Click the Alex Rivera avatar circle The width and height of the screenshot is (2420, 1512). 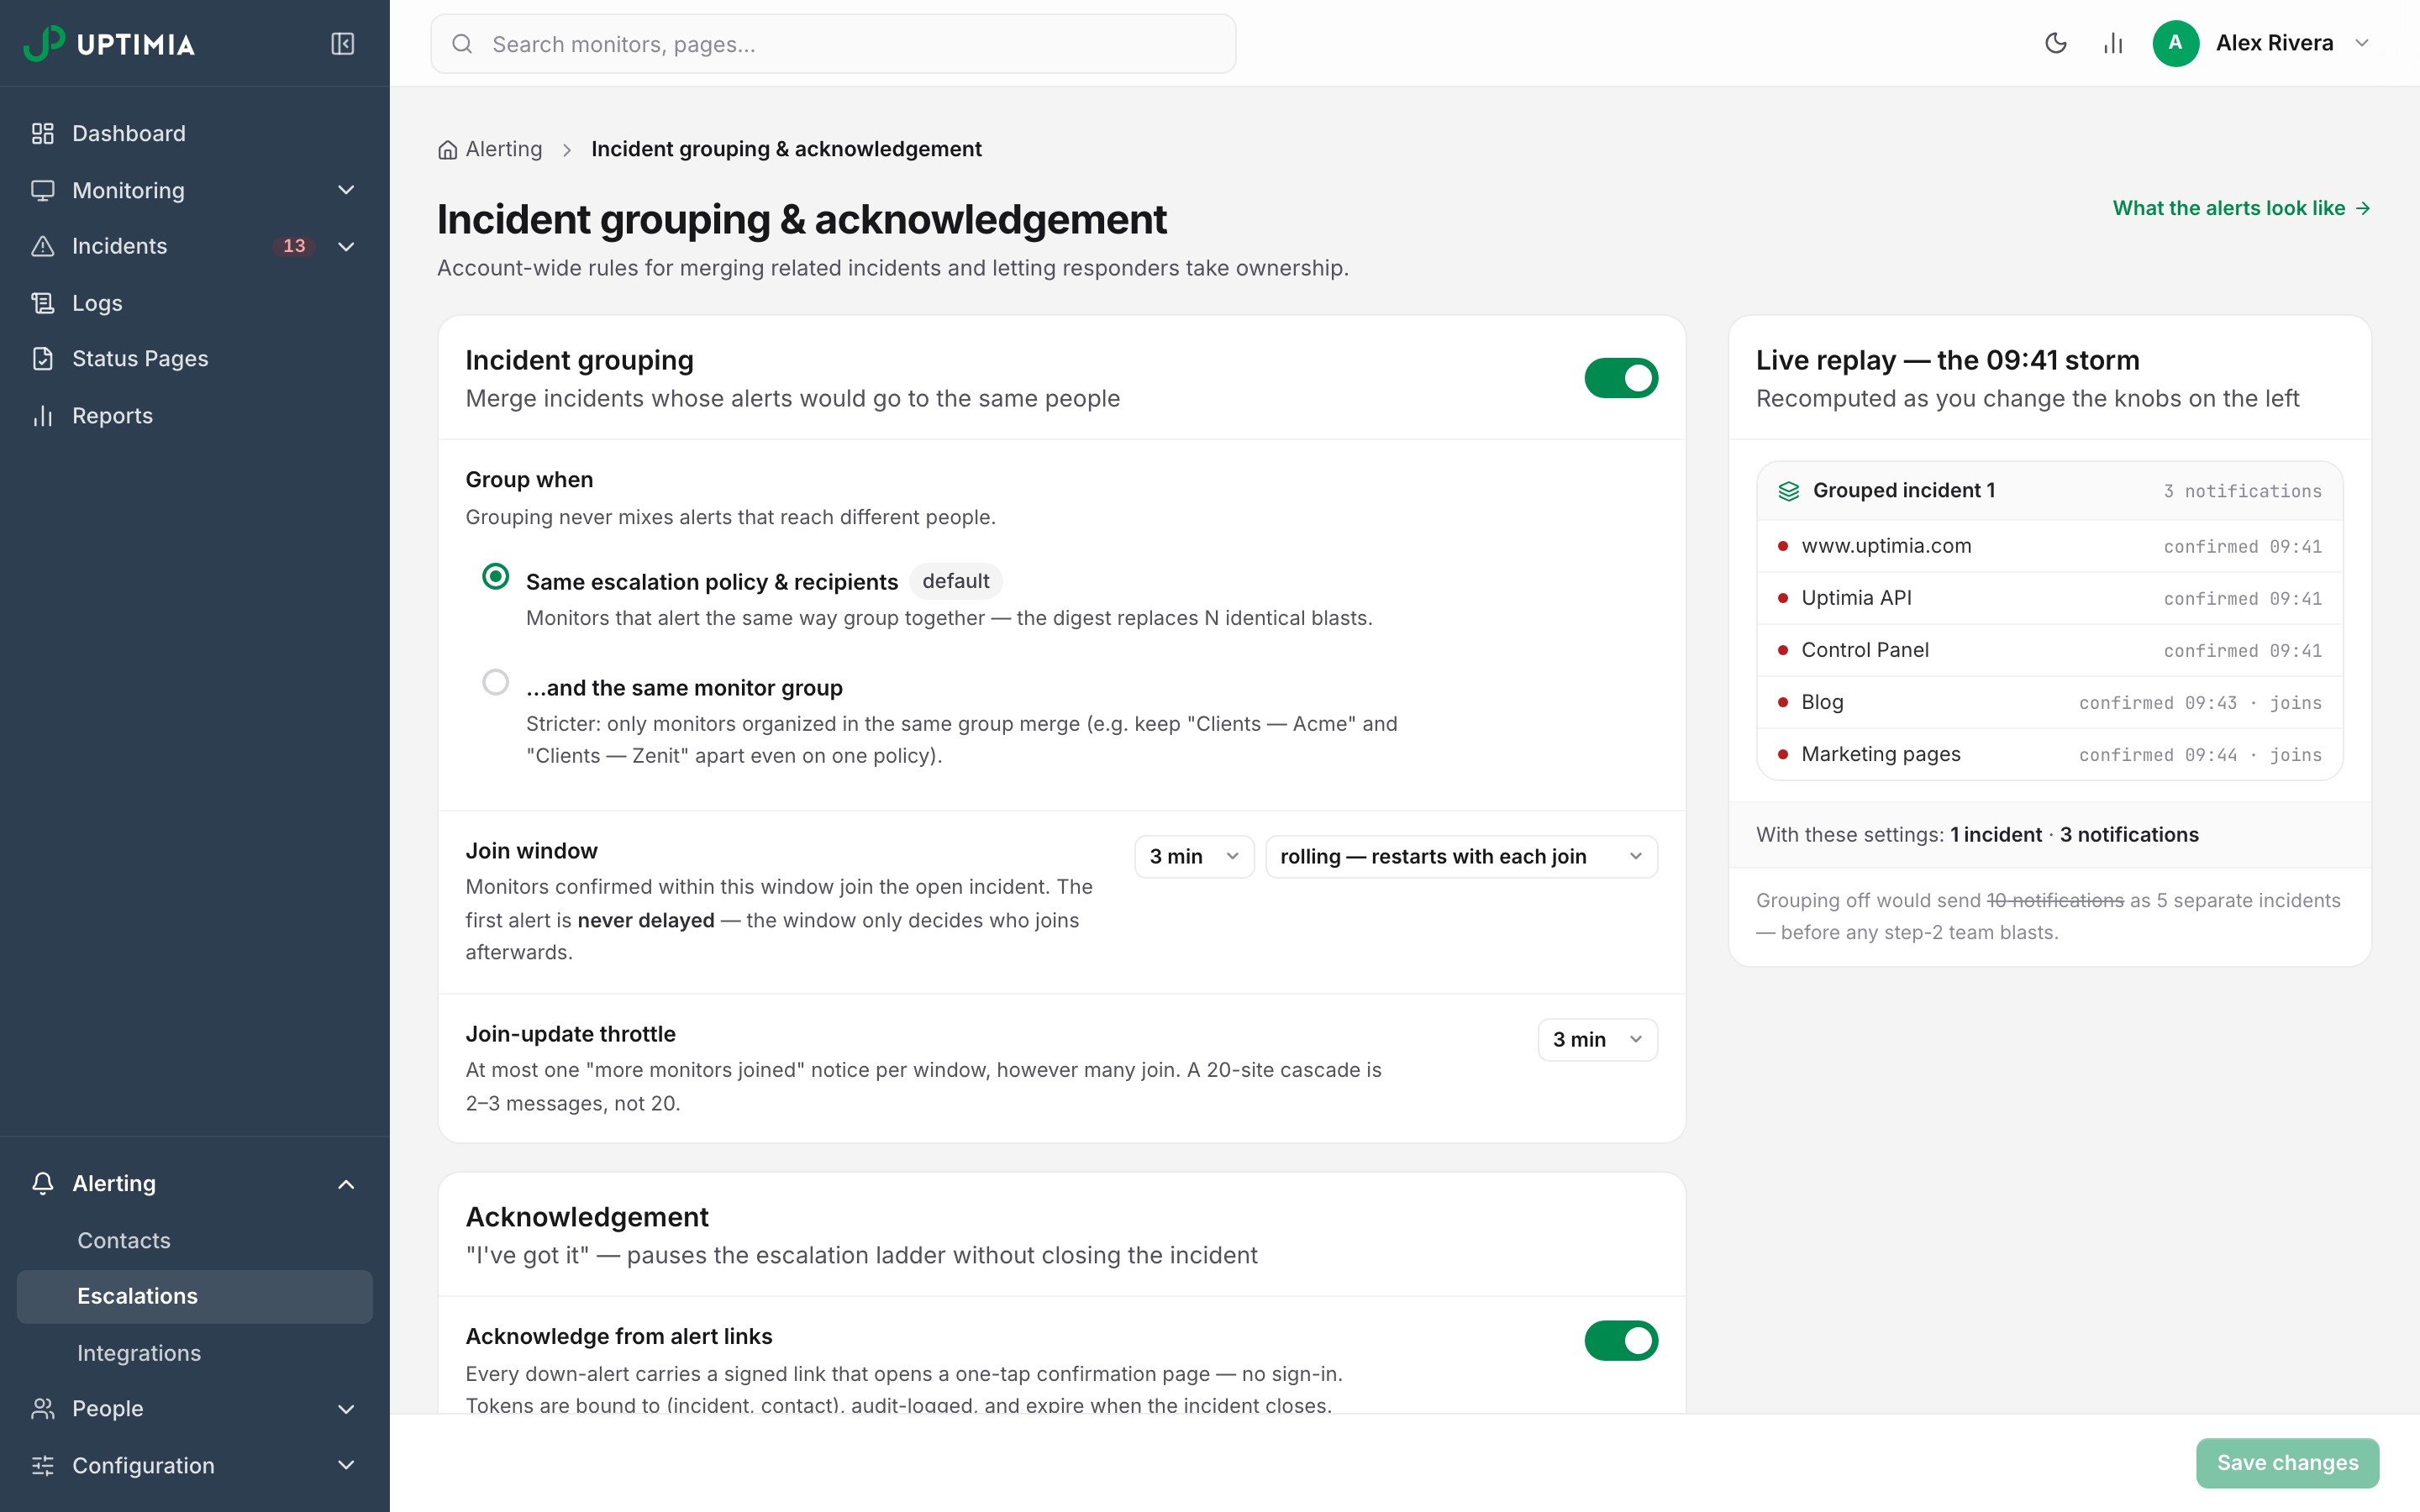click(2175, 43)
